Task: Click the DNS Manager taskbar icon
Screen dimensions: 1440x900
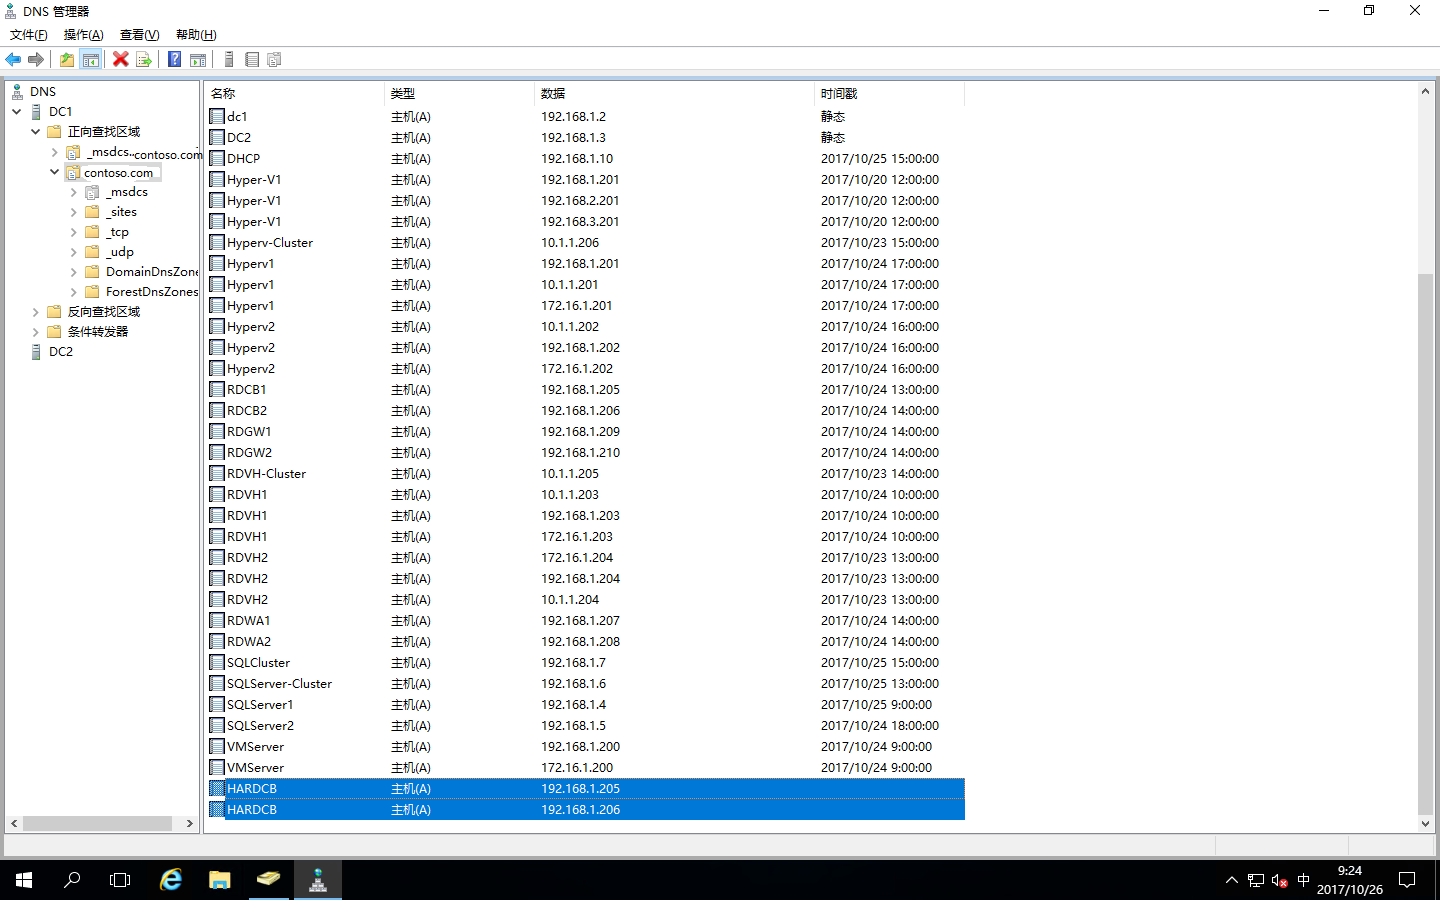Action: (318, 880)
